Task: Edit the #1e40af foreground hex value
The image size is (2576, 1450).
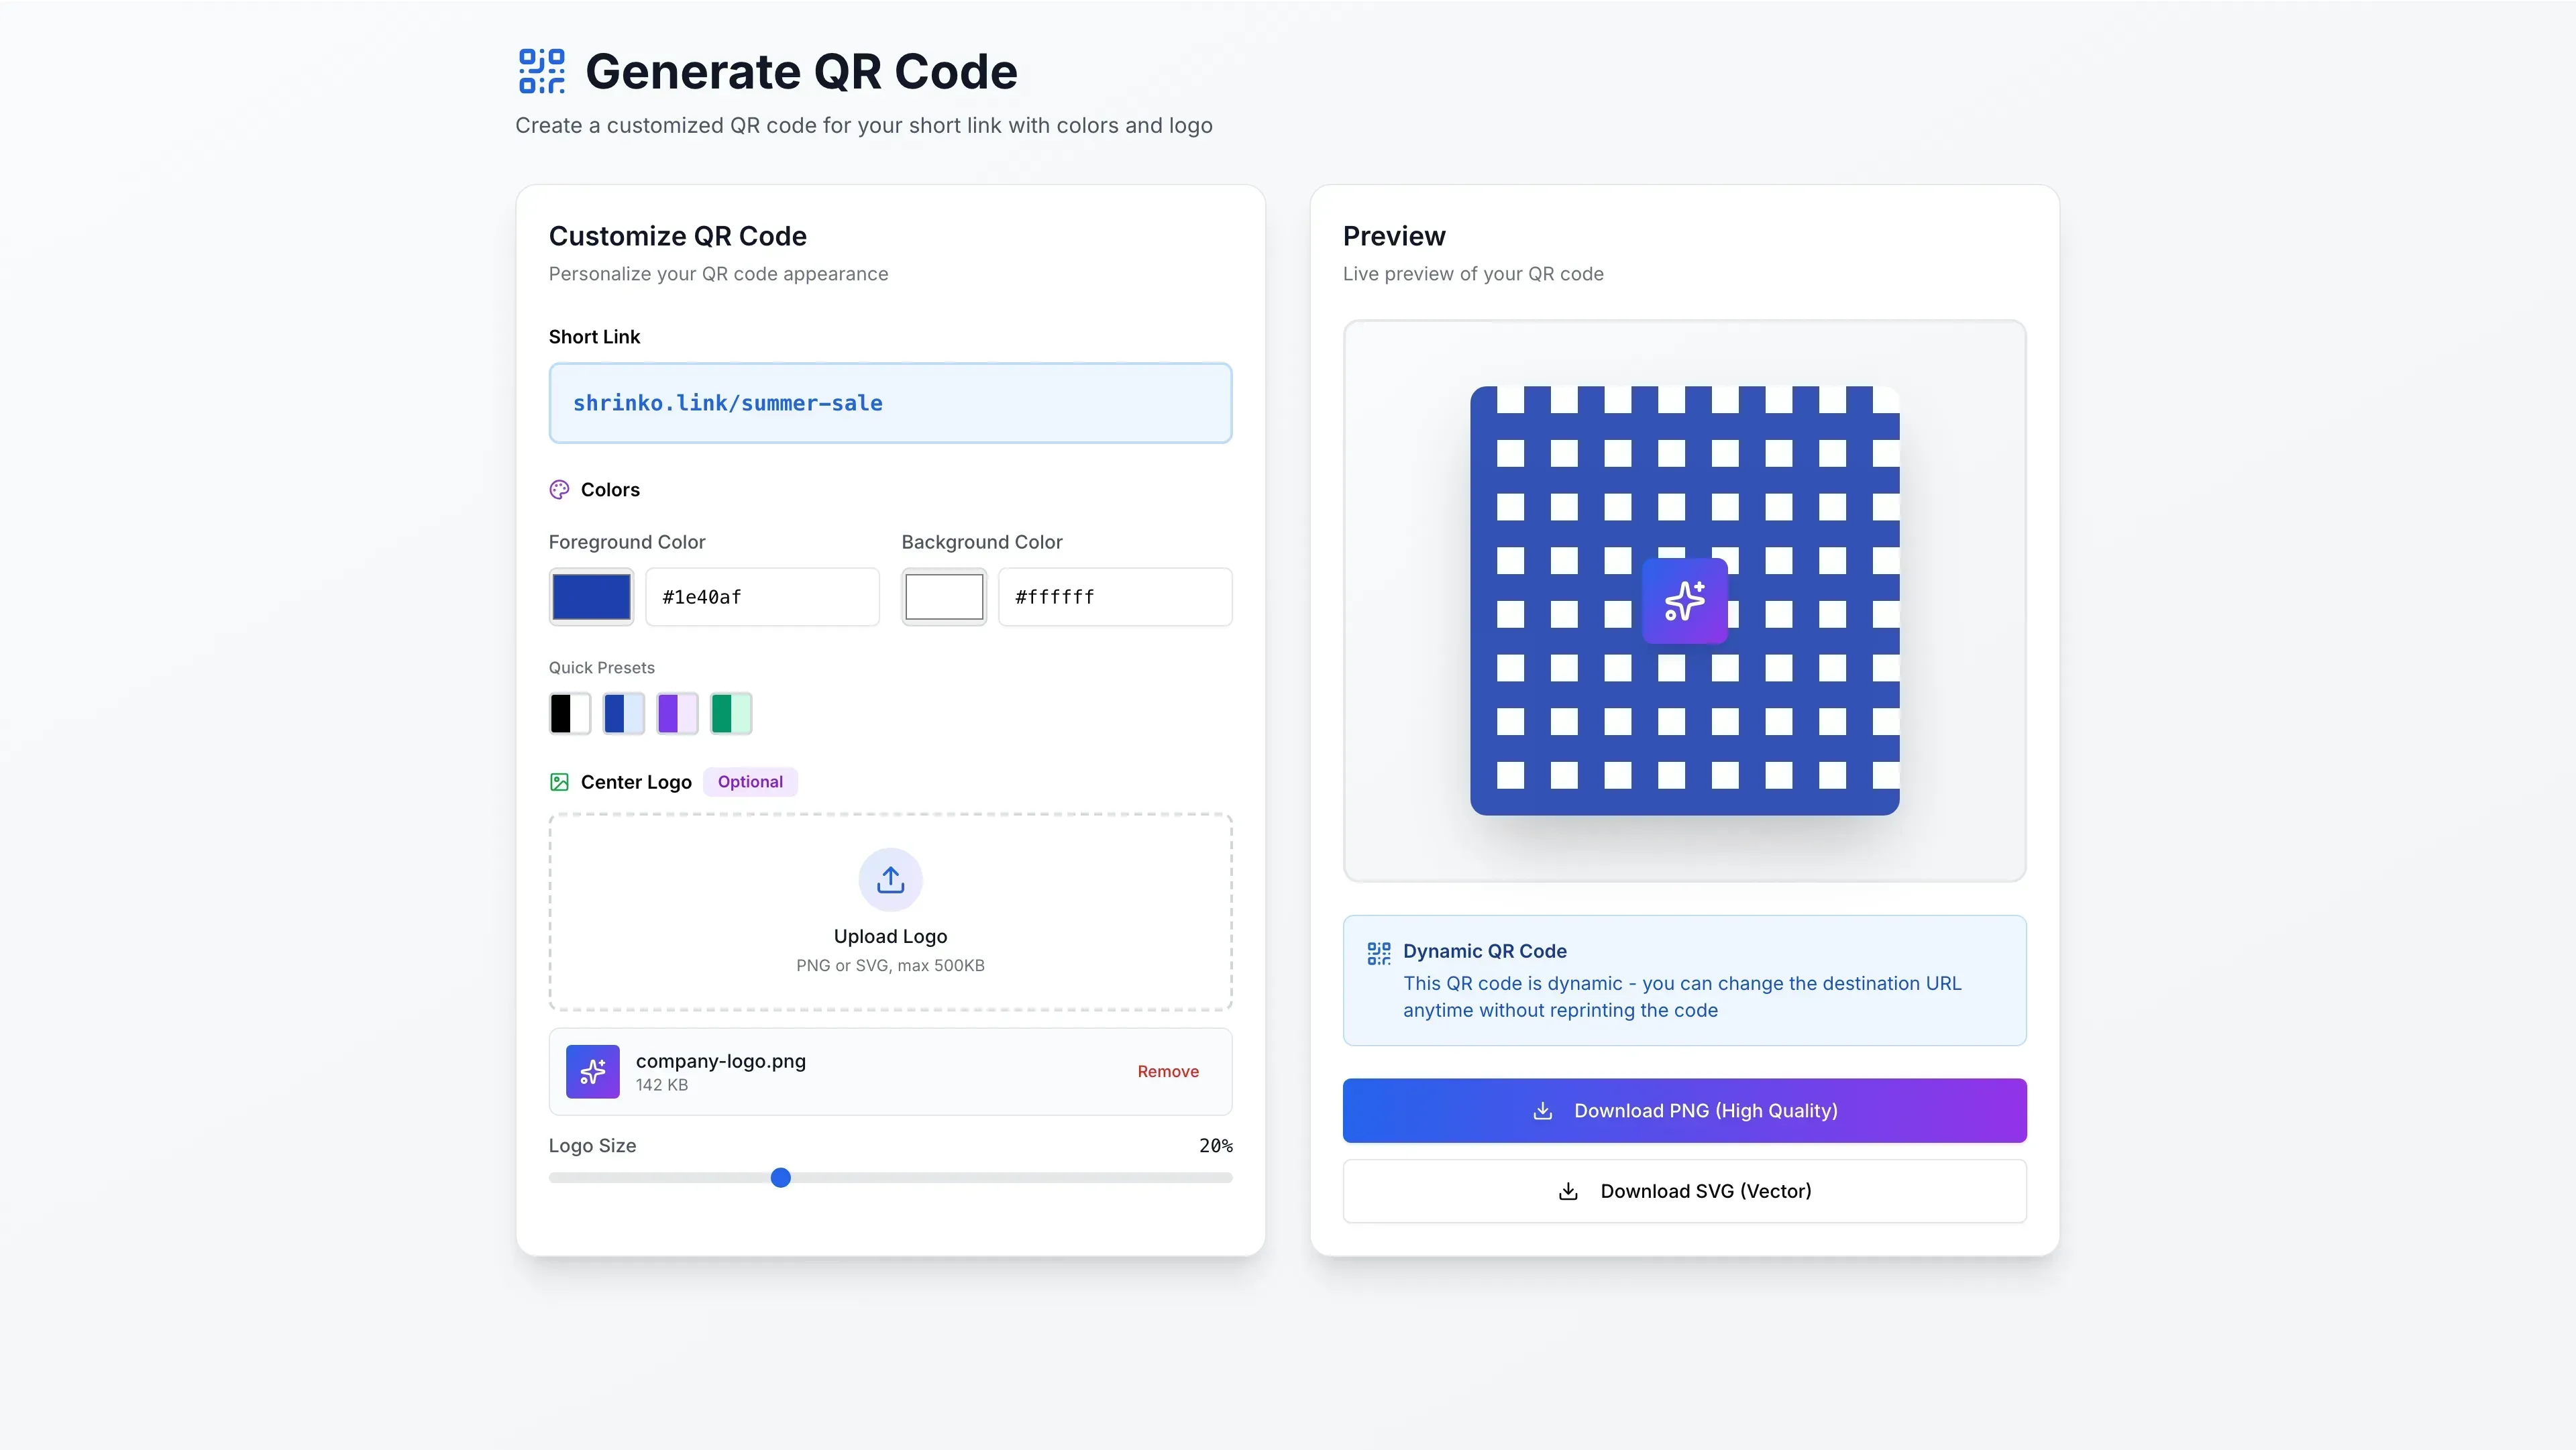Action: pyautogui.click(x=761, y=596)
